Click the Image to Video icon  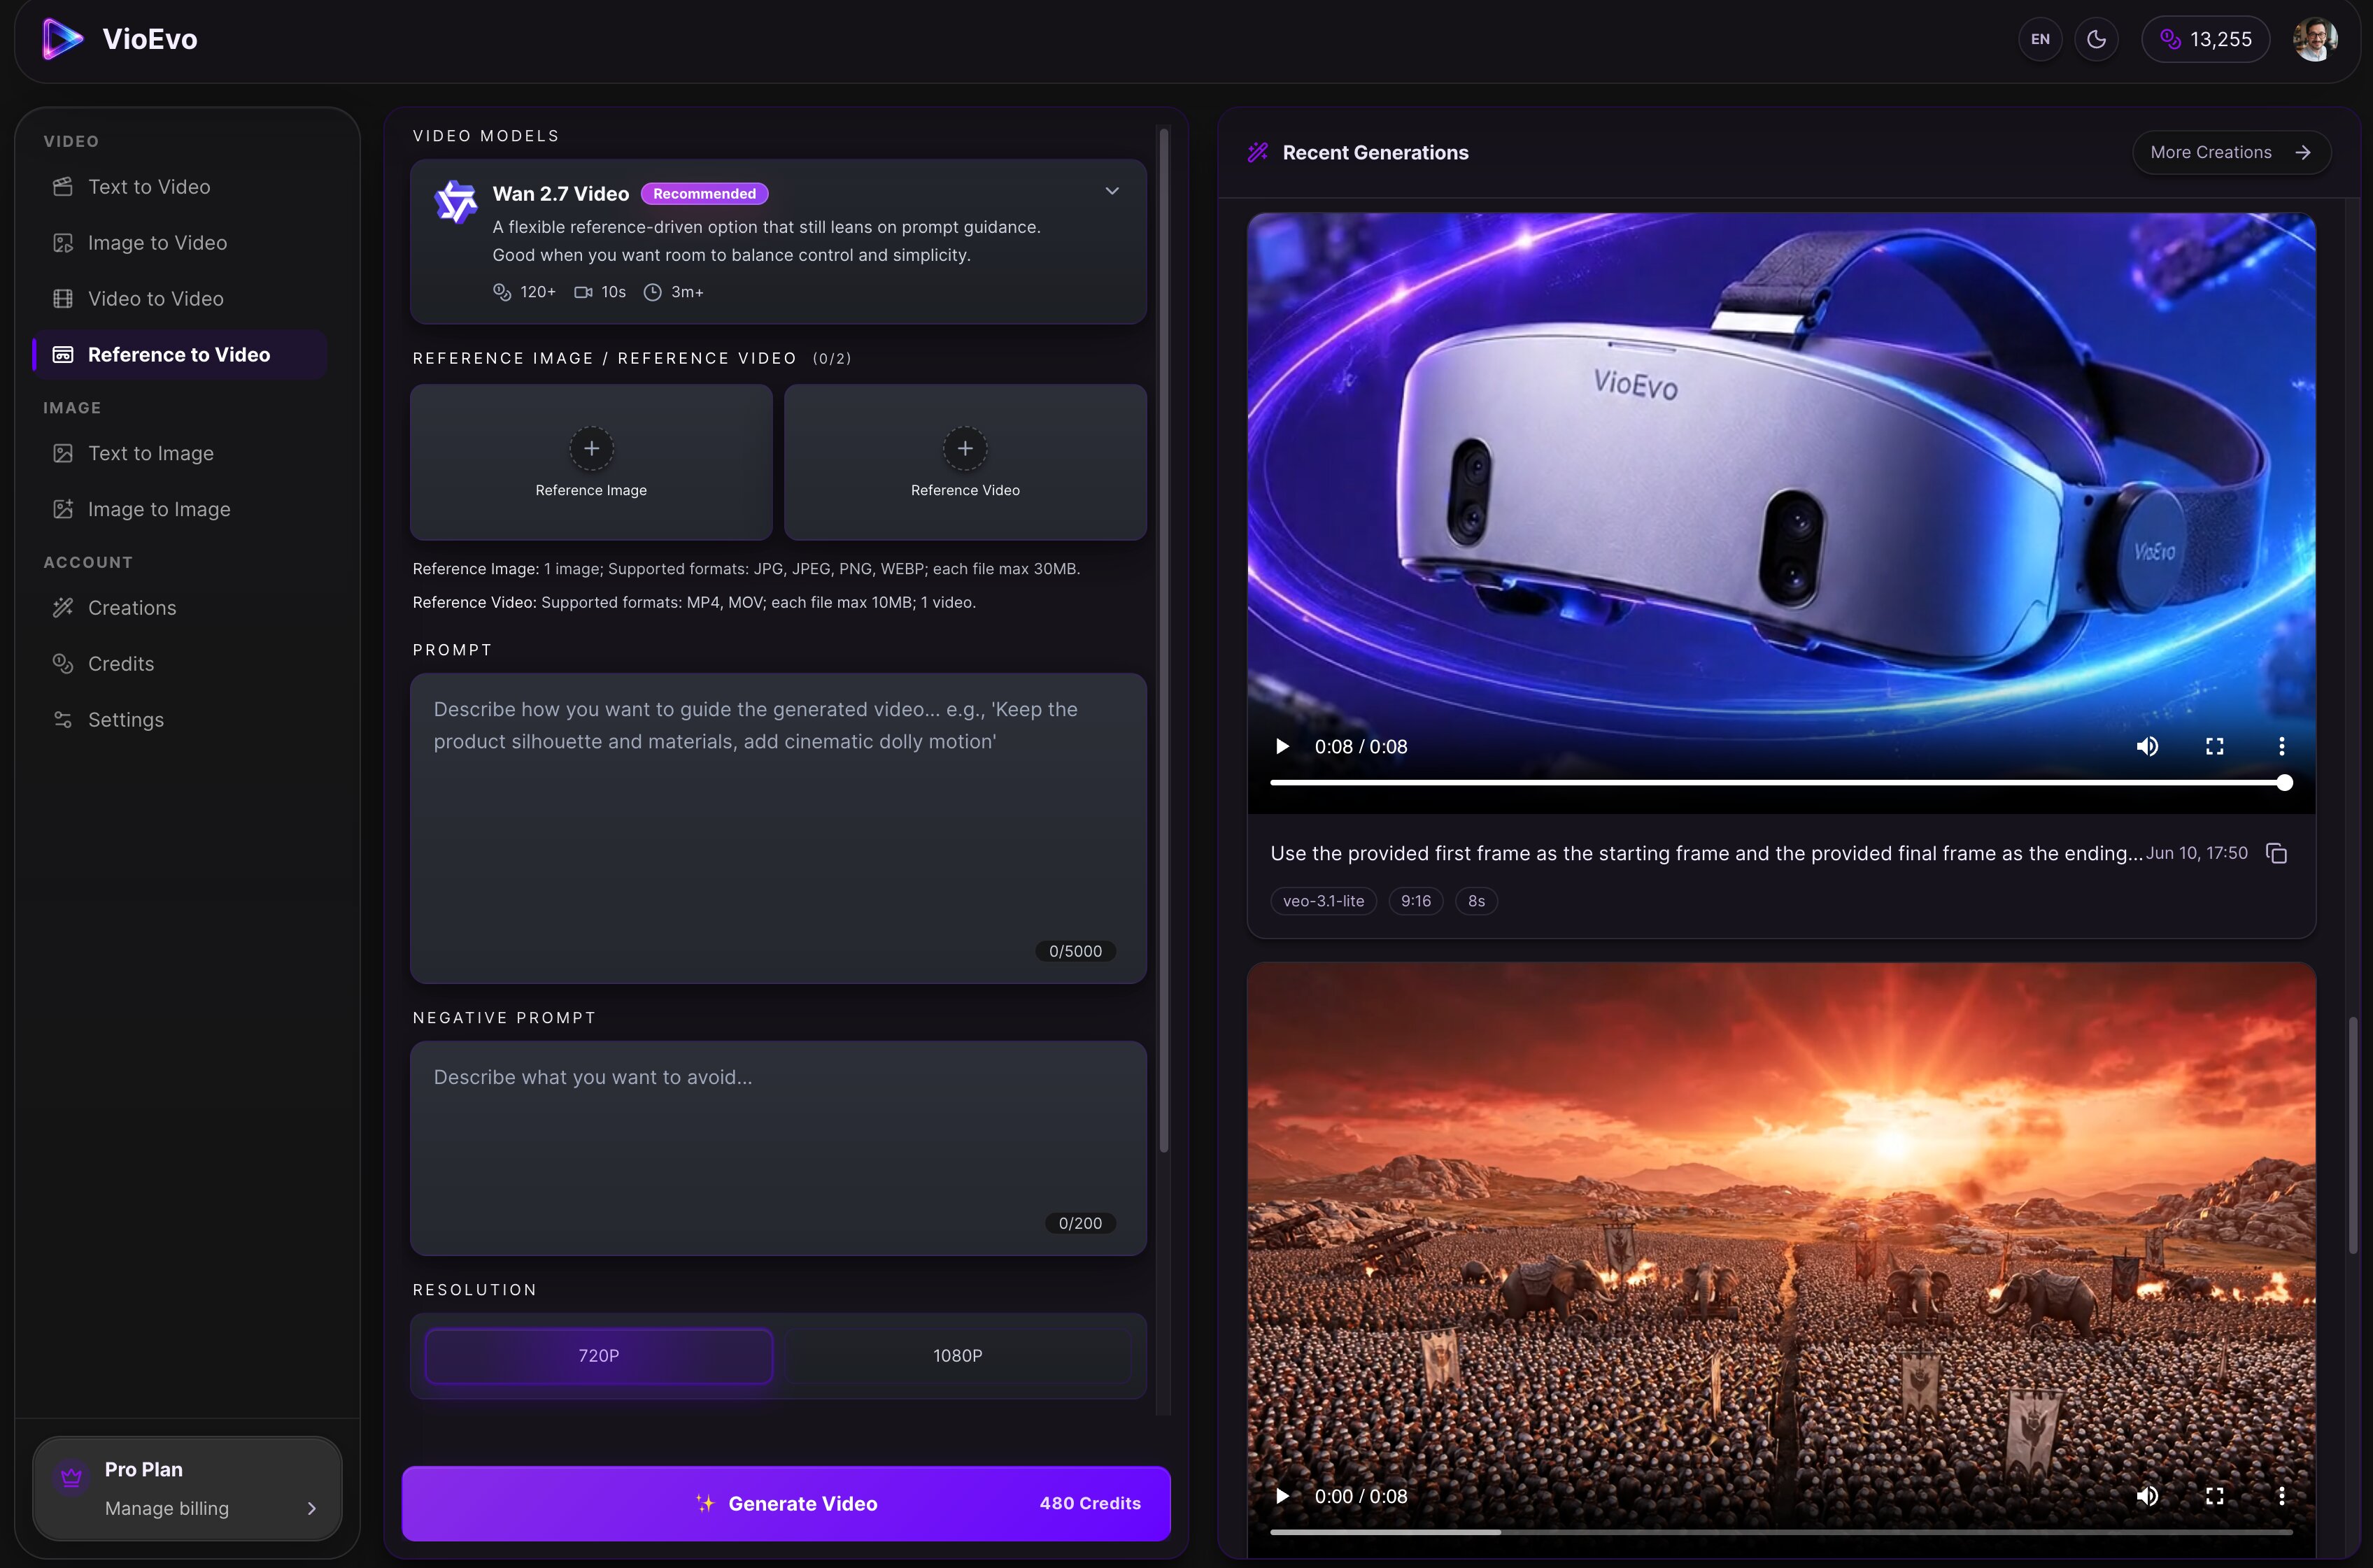pyautogui.click(x=63, y=243)
